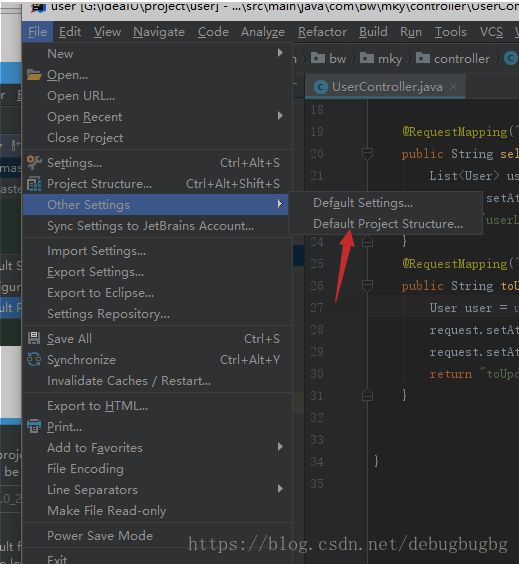Screen dimensions: 519x564
Task: Click the folder icon beside Open...
Action: (34, 75)
